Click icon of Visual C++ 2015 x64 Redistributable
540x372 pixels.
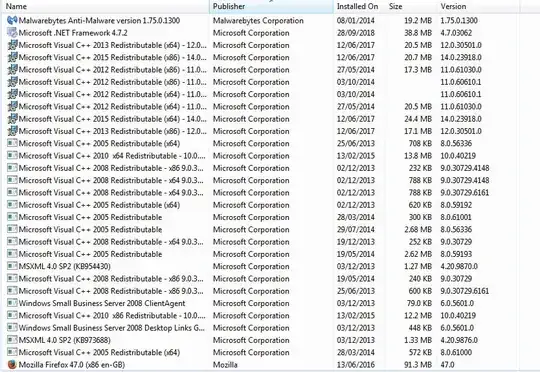pyautogui.click(x=12, y=119)
